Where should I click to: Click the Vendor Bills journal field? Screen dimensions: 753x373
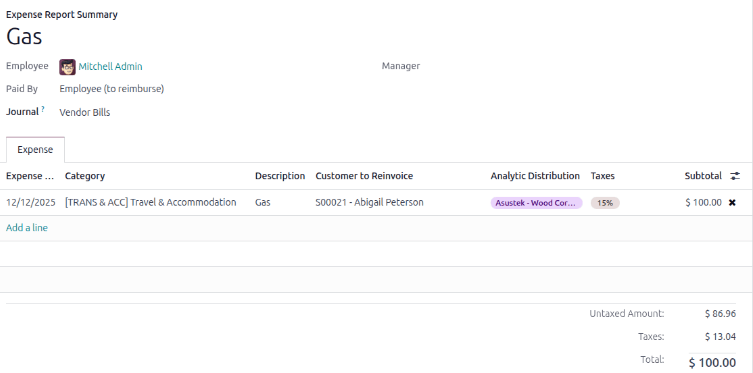(85, 113)
